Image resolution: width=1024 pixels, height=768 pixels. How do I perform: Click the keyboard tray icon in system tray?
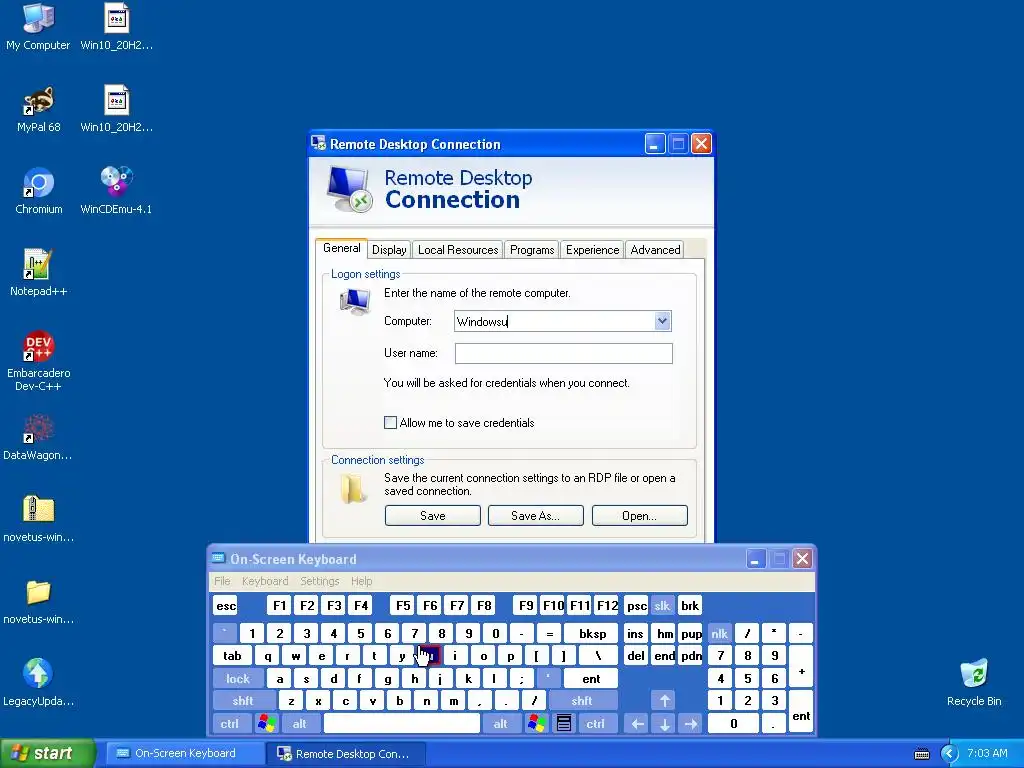click(921, 754)
